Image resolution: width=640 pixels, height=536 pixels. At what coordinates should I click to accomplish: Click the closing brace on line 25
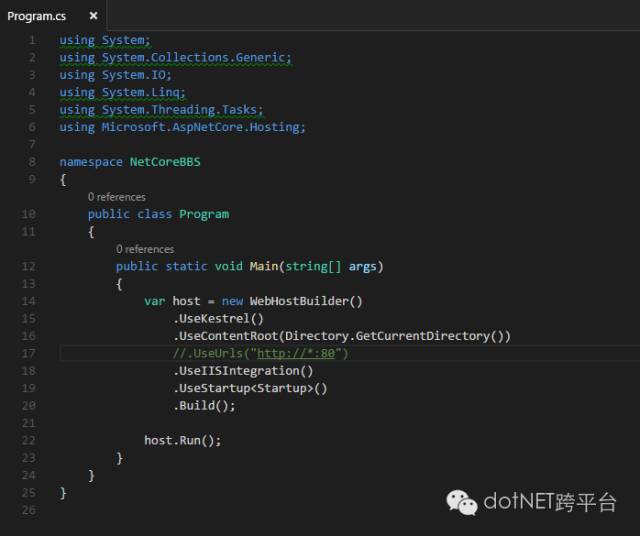[63, 493]
